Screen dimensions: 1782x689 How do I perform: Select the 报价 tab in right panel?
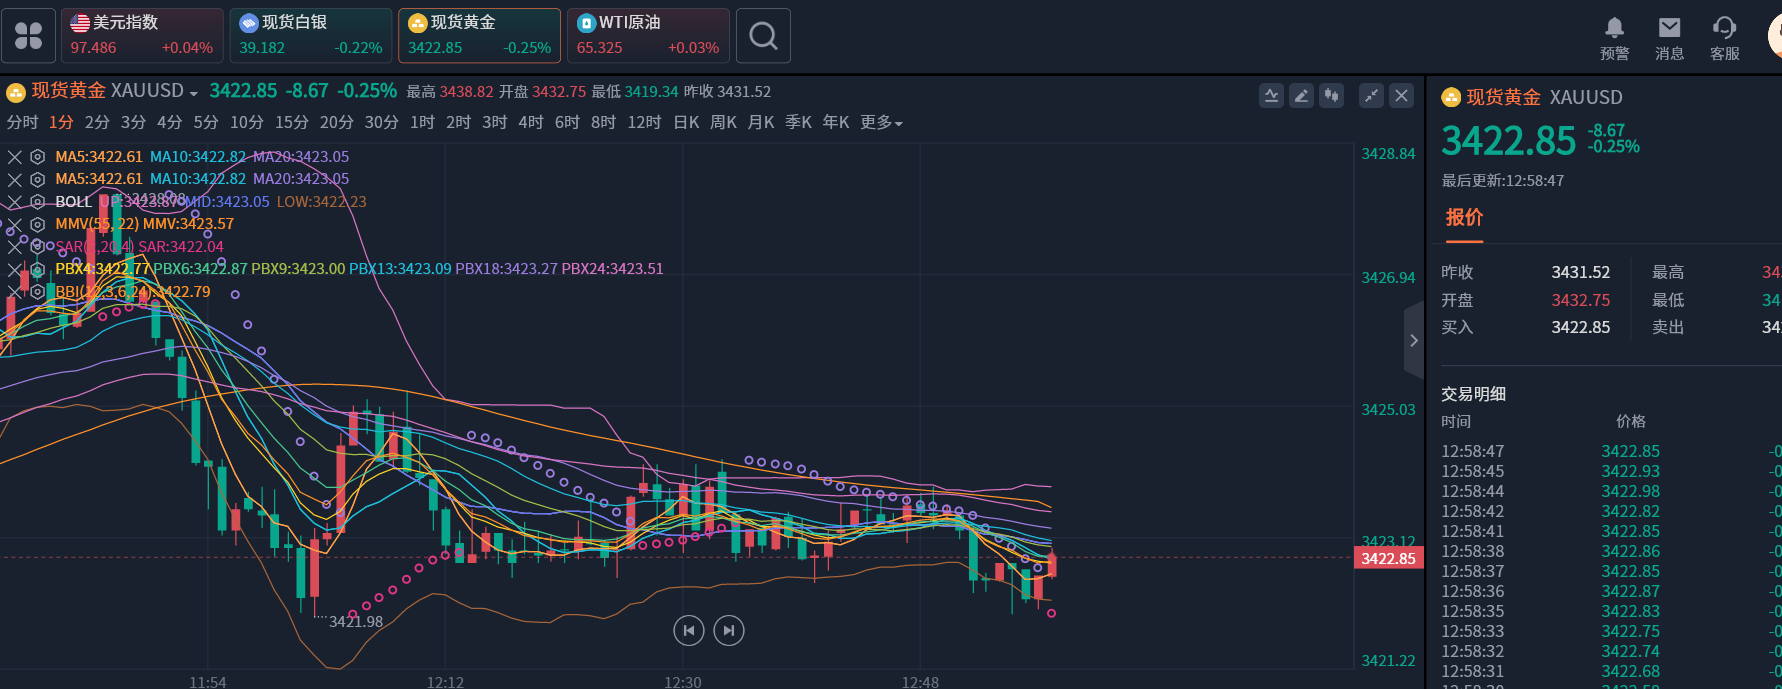coord(1464,218)
